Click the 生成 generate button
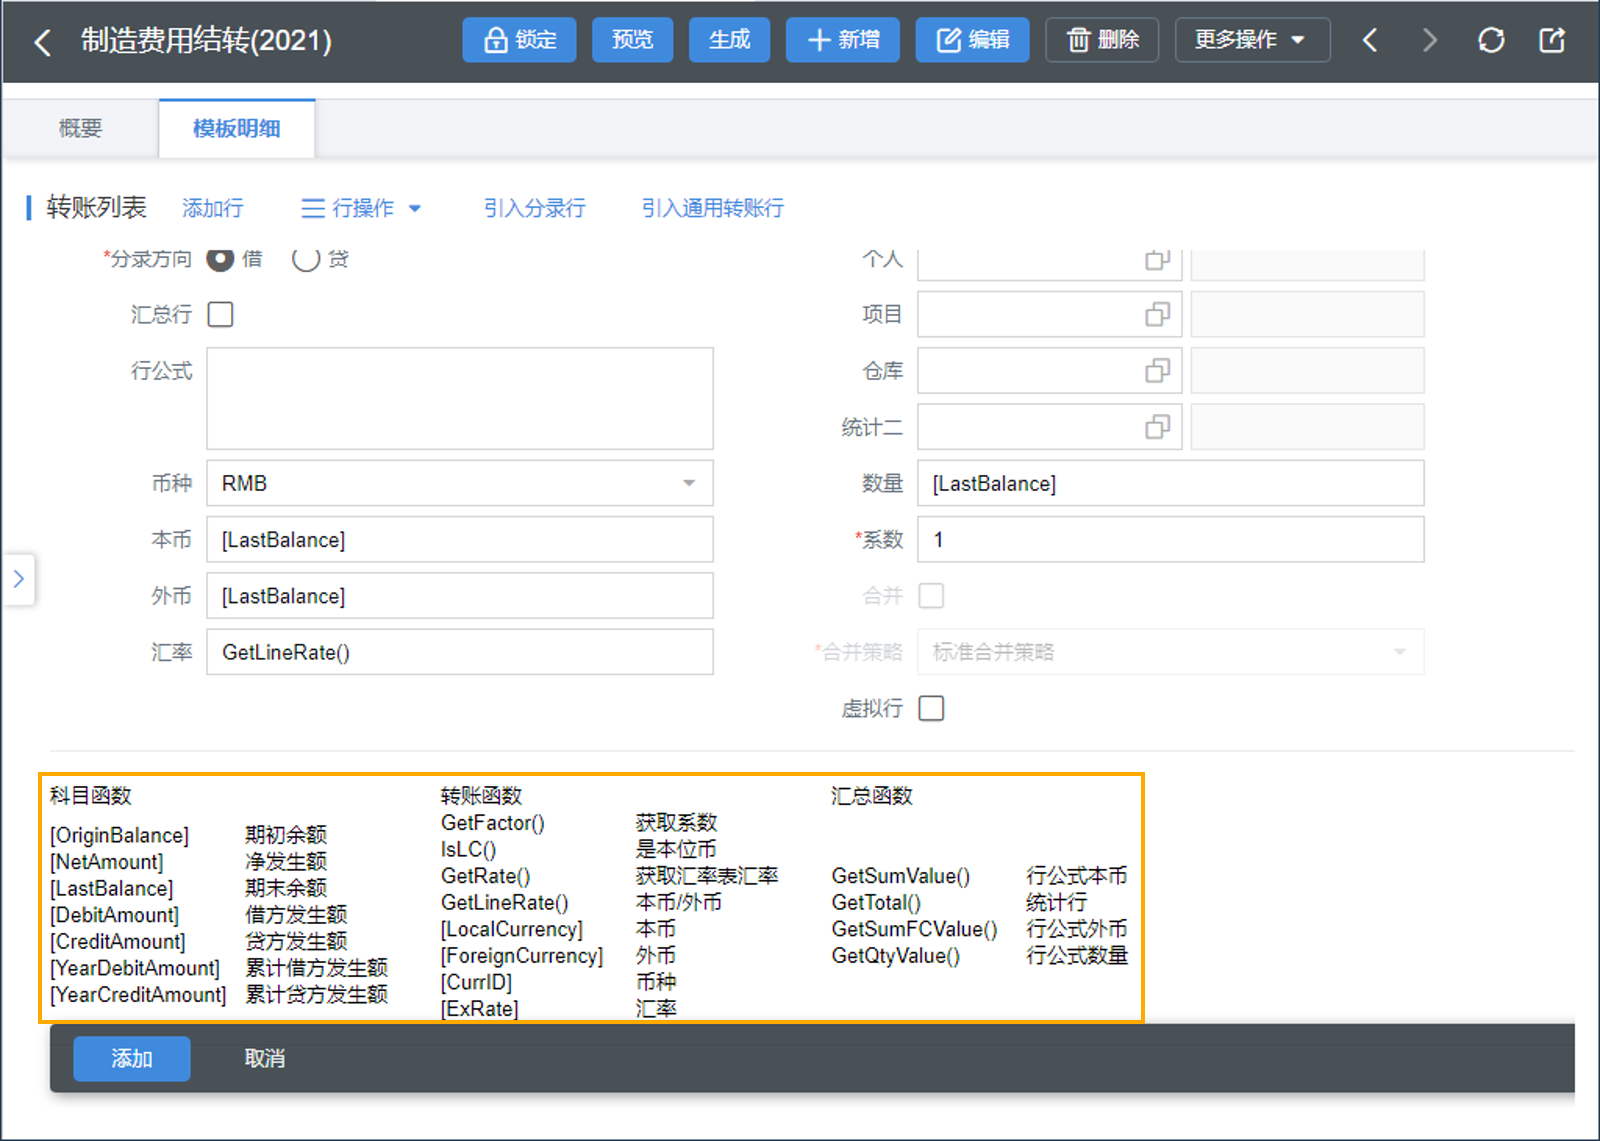The image size is (1600, 1141). (729, 40)
